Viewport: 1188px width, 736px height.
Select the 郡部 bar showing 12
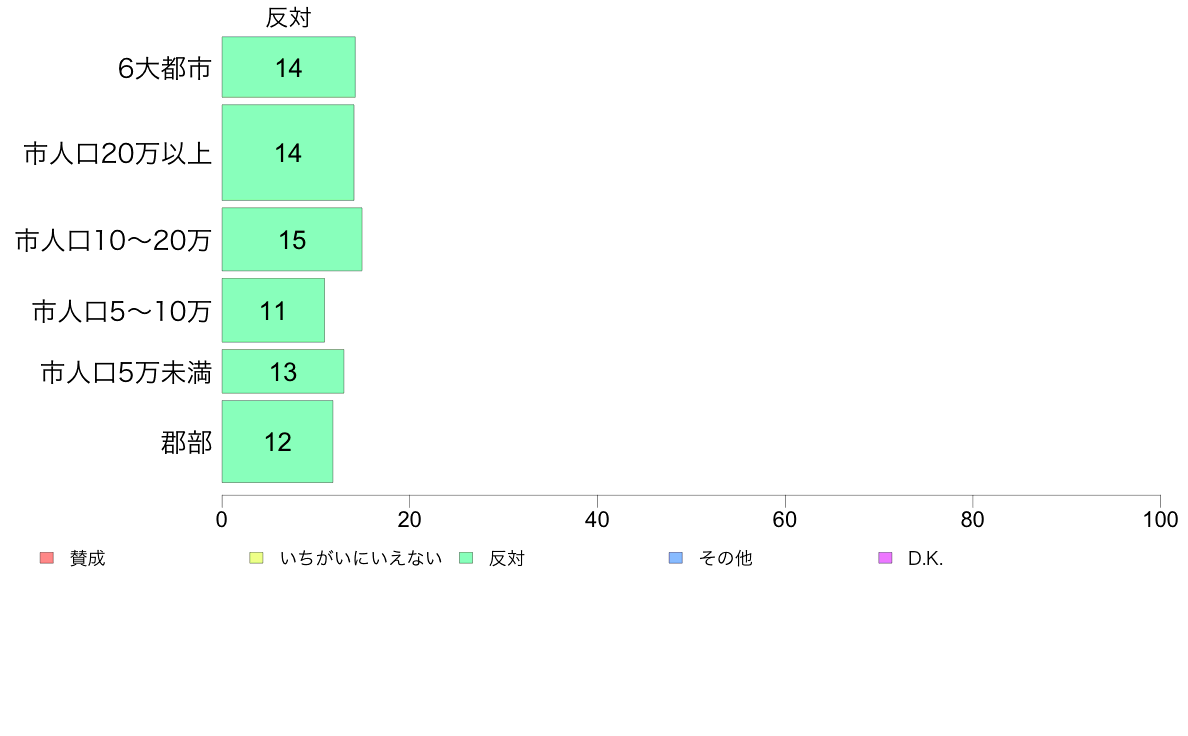[277, 442]
